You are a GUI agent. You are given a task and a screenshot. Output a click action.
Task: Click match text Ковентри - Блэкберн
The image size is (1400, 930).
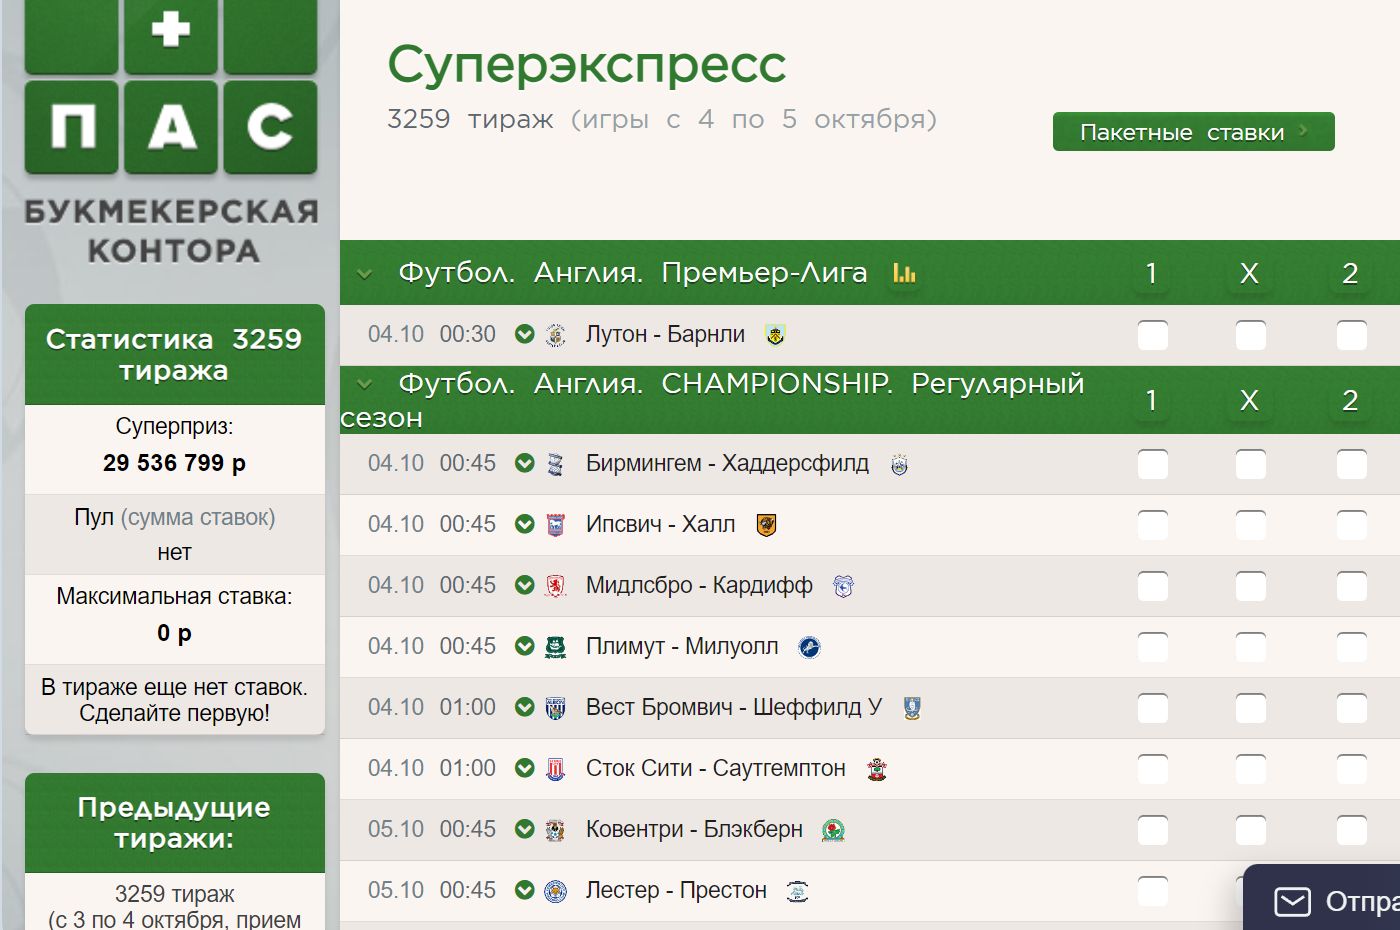coord(694,829)
